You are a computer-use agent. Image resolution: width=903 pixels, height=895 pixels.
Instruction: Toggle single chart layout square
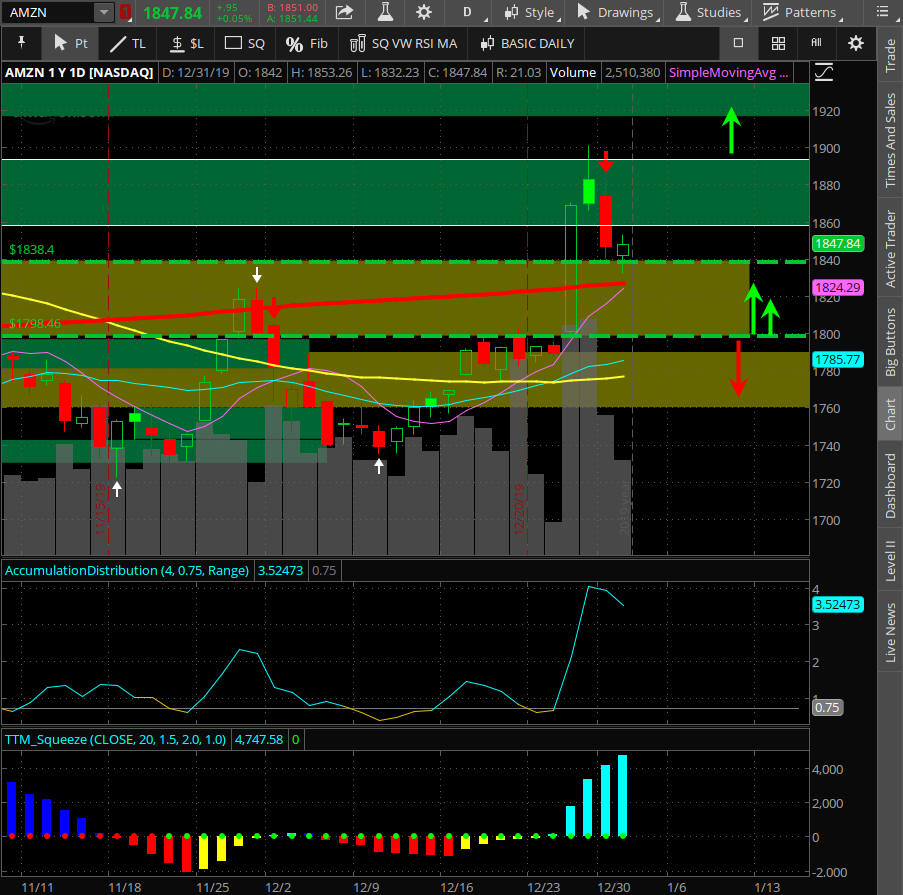pyautogui.click(x=739, y=43)
